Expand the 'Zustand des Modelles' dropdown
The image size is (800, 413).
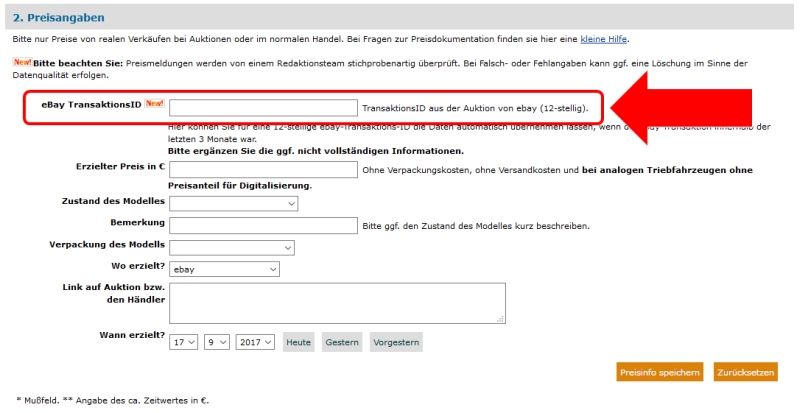click(x=234, y=203)
